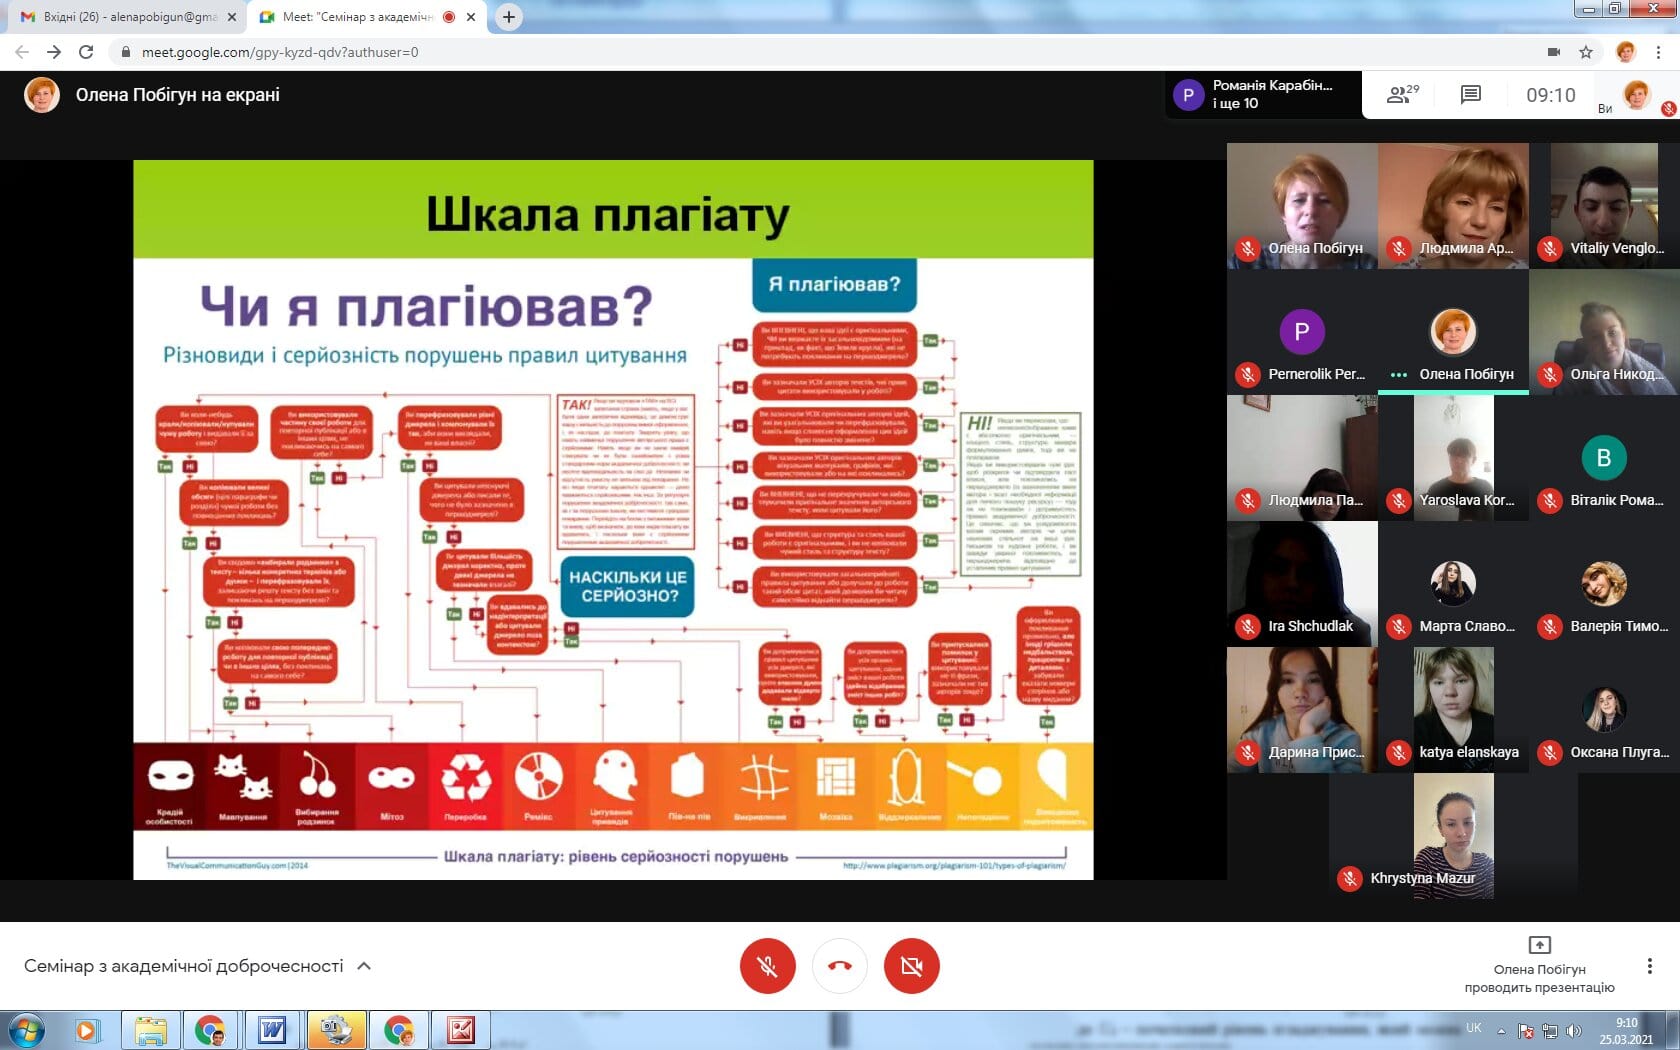Open a new browser tab

click(x=509, y=17)
